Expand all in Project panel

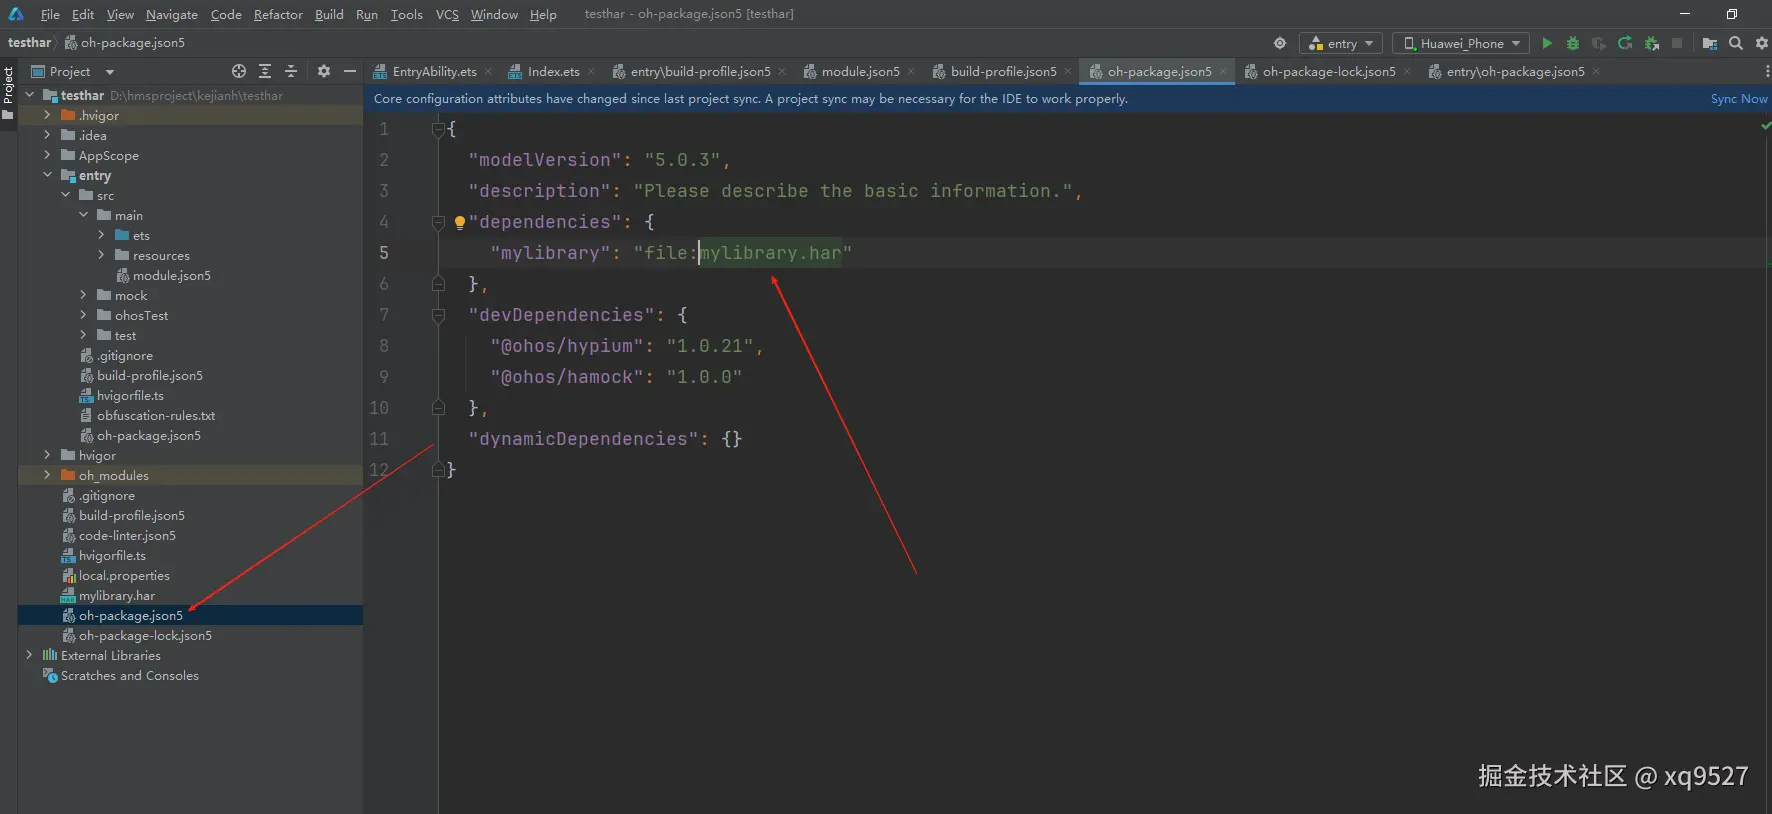coord(265,71)
